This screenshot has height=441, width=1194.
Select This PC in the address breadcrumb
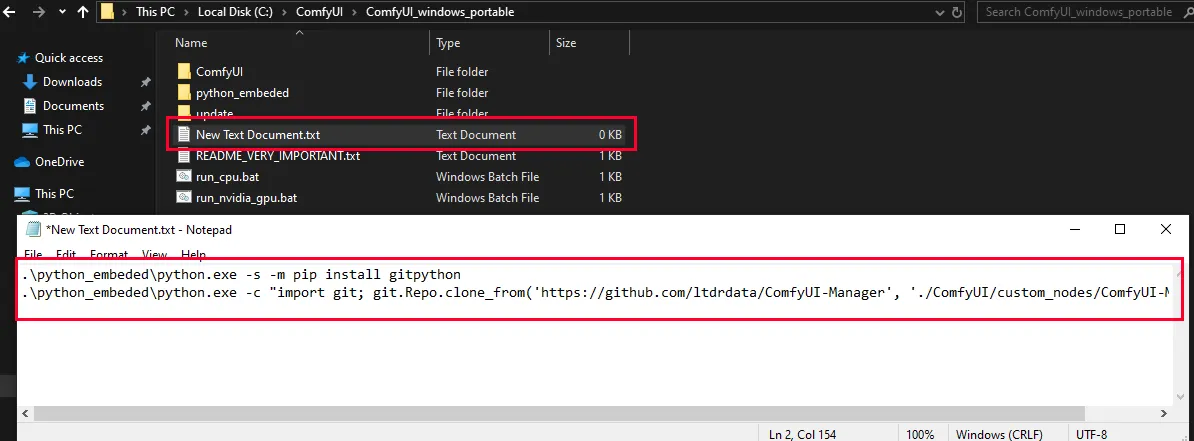pos(155,12)
